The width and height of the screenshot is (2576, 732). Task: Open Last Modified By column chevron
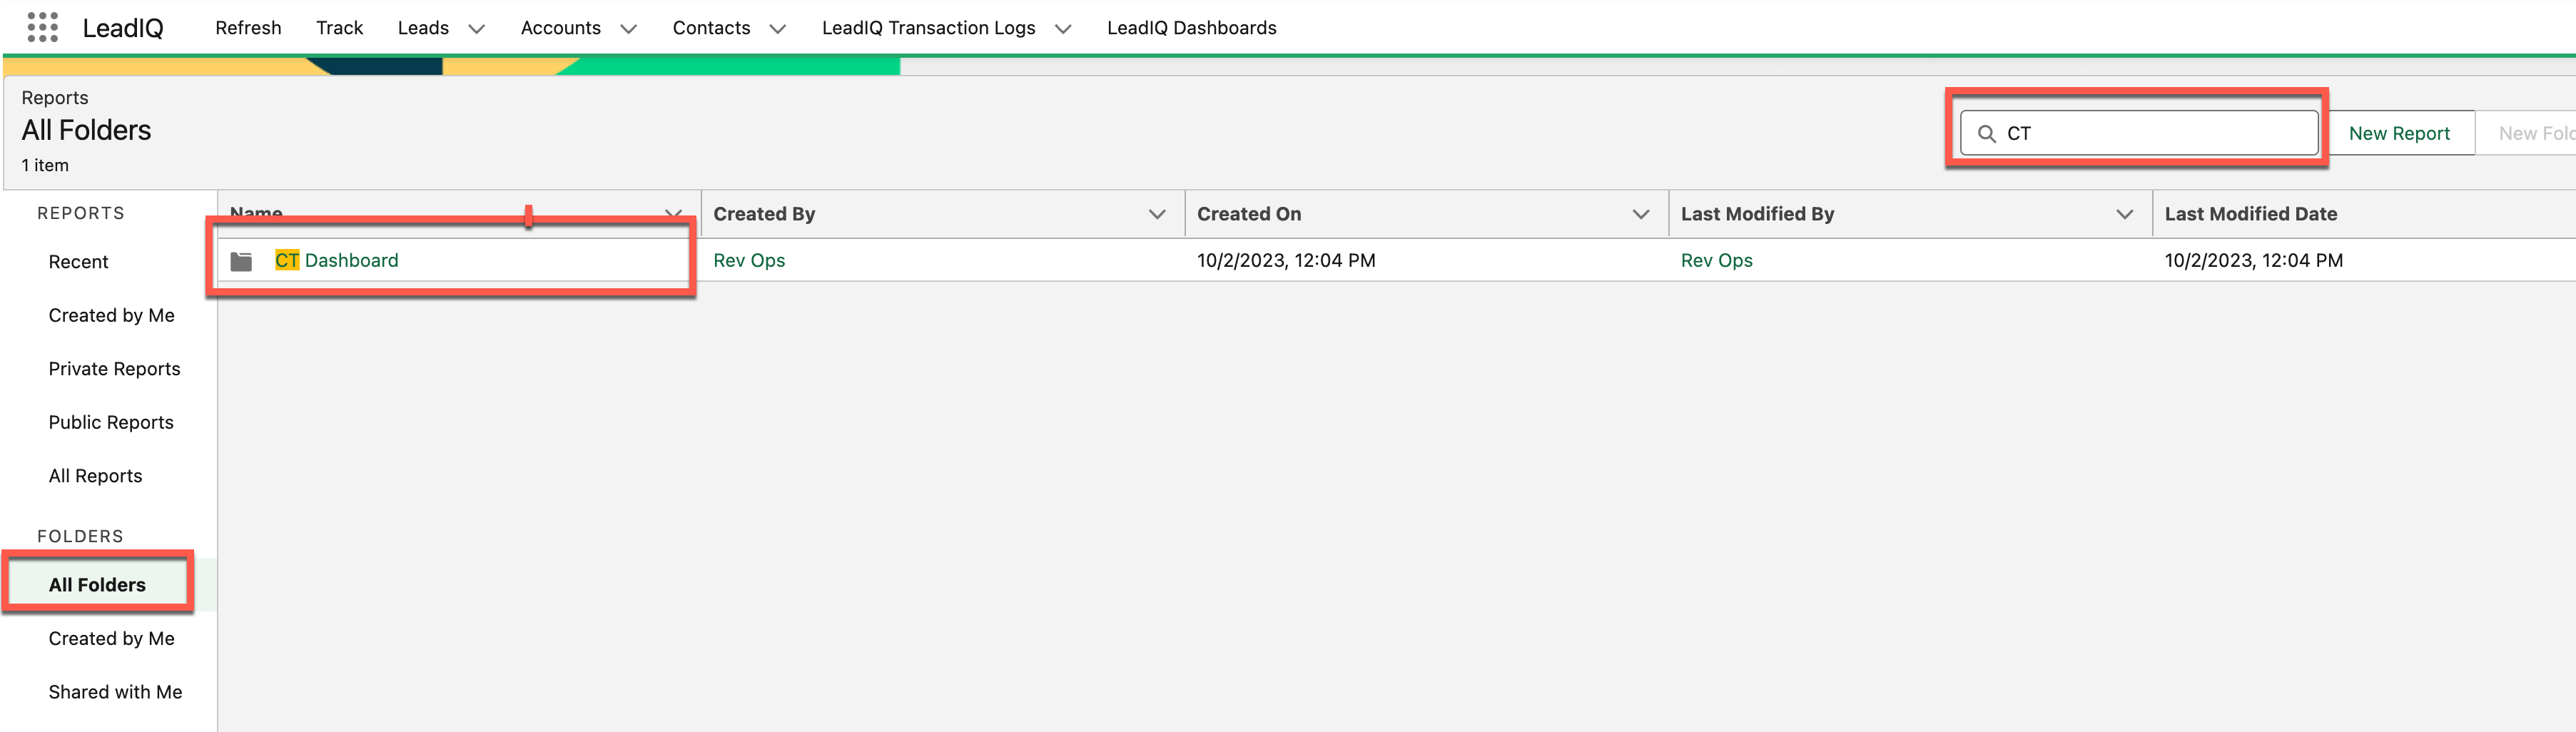coord(2124,214)
